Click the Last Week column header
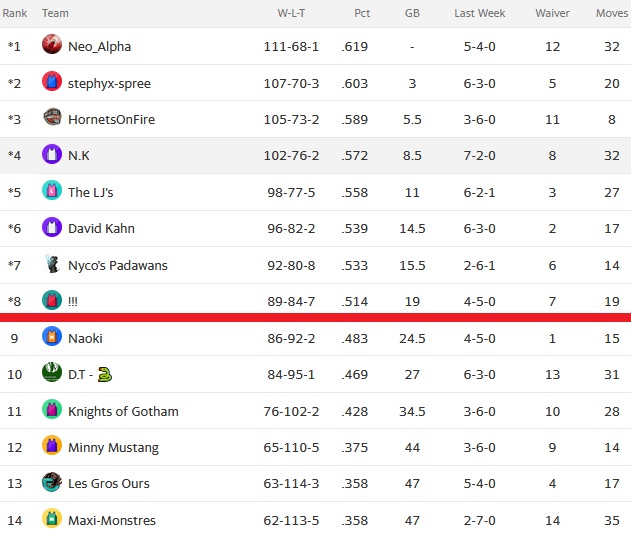Image resolution: width=631 pixels, height=534 pixels. click(x=479, y=13)
